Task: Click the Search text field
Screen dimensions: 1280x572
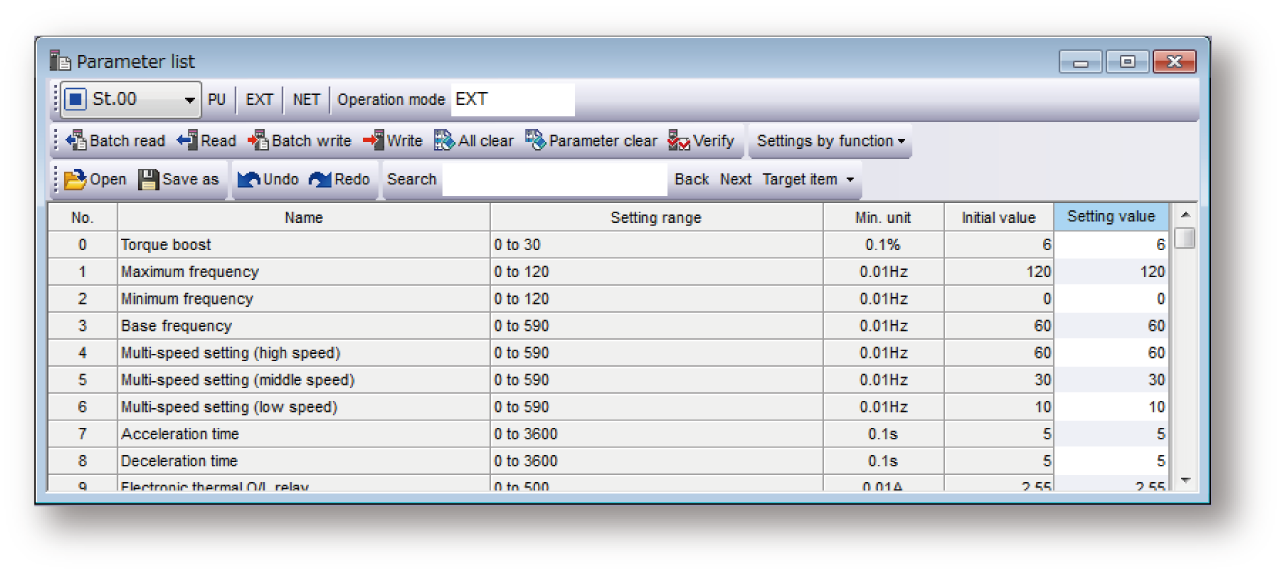Action: [554, 180]
